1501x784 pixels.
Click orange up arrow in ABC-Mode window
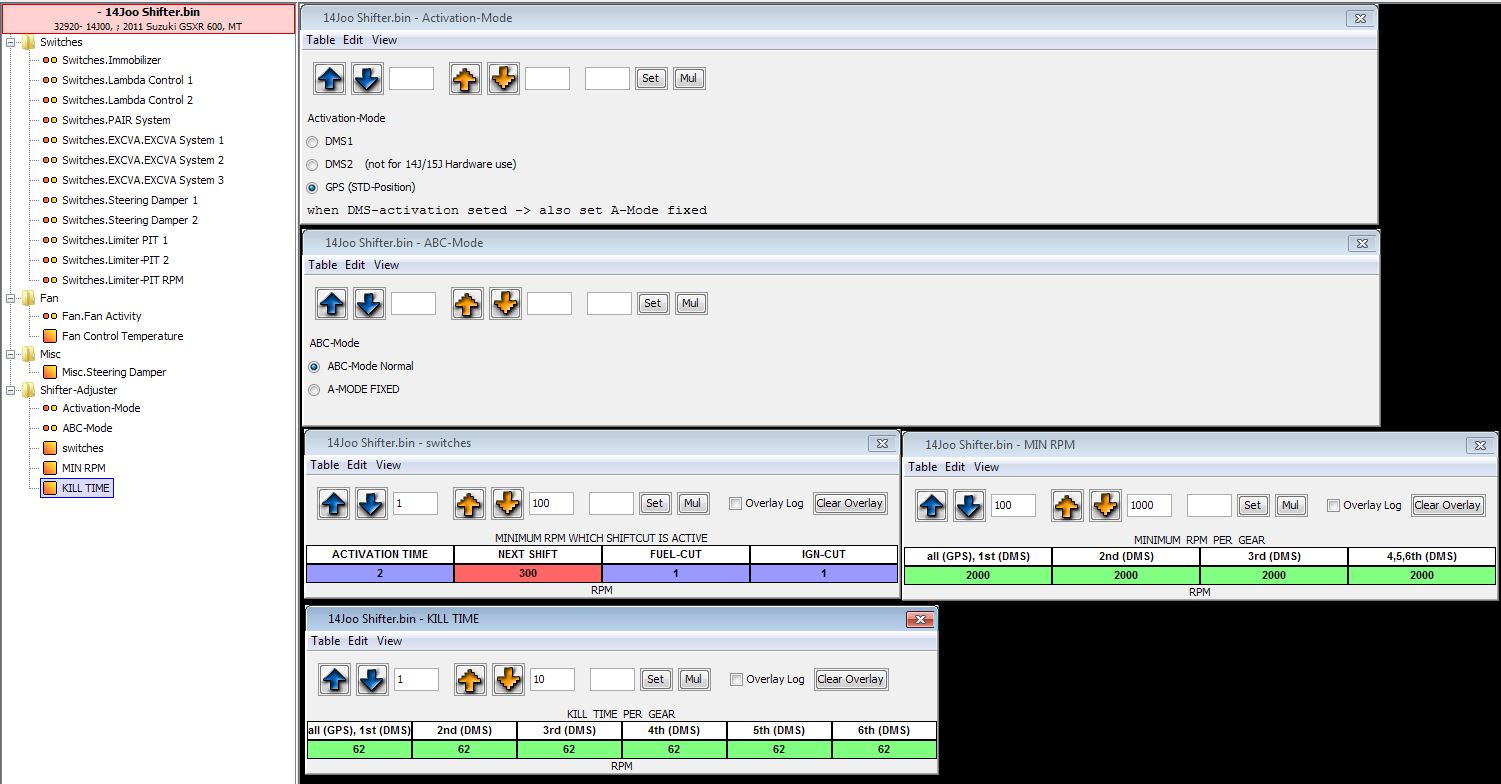(467, 304)
